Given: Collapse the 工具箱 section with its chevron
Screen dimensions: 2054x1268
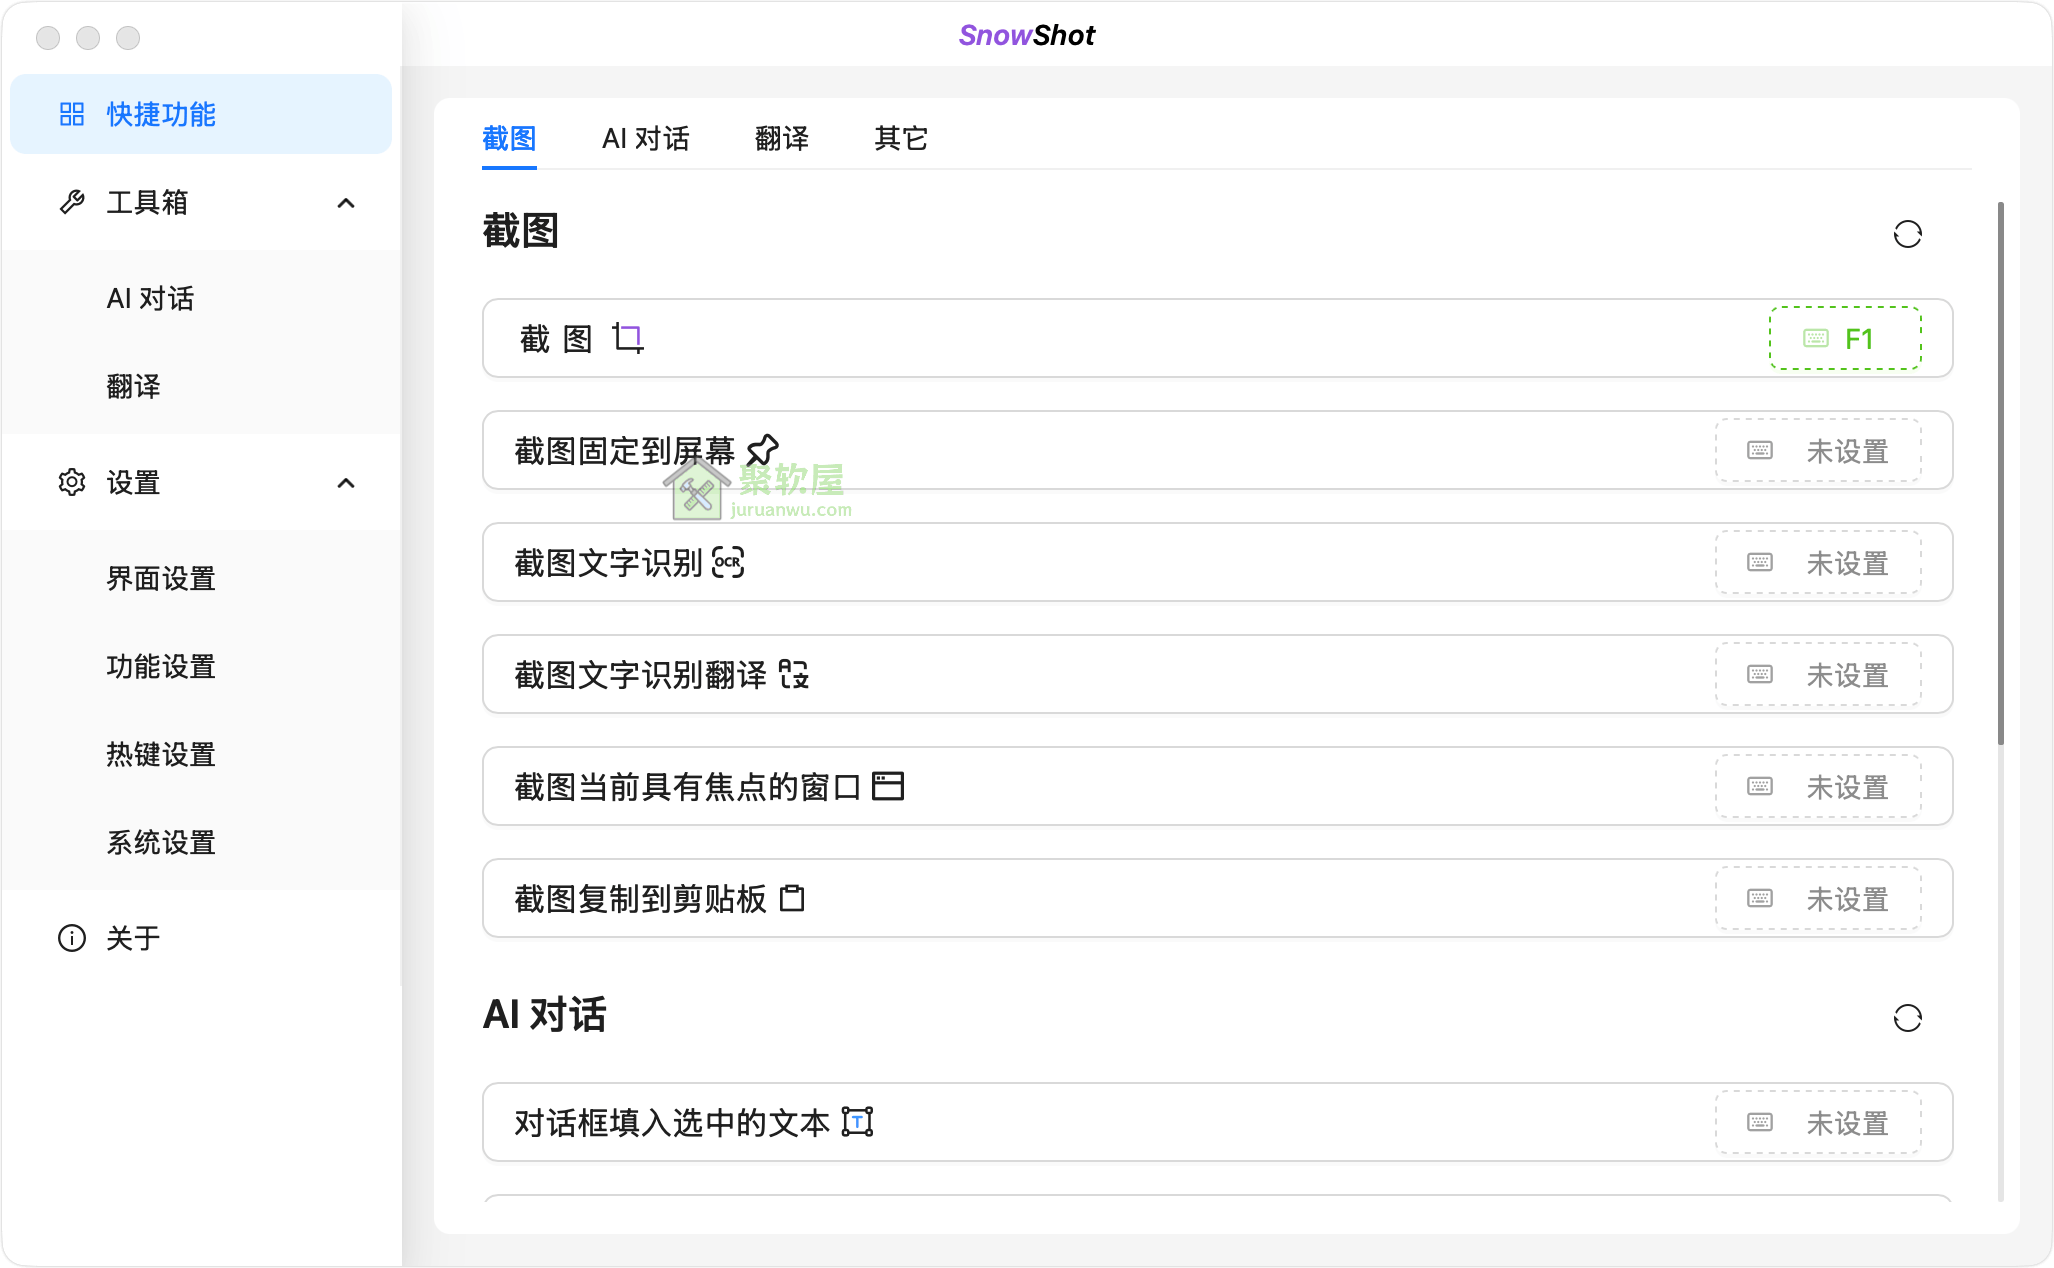Looking at the screenshot, I should [346, 202].
